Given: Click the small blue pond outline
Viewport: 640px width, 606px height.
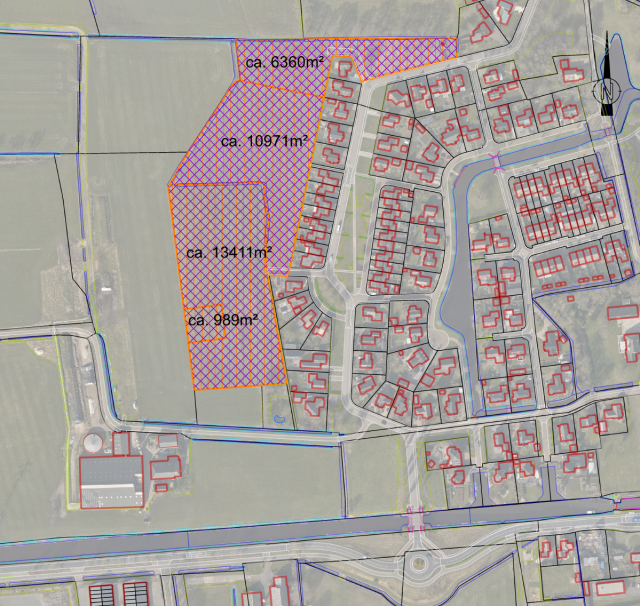Looking at the screenshot, I should [x=277, y=417].
